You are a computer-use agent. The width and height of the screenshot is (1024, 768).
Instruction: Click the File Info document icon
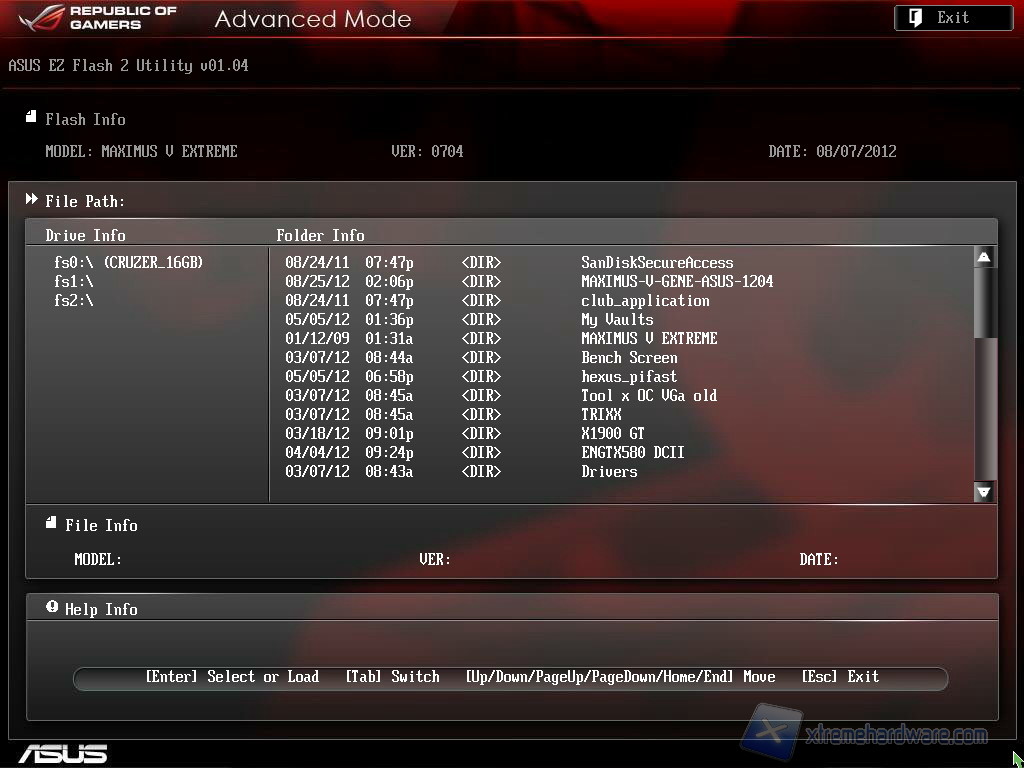tap(51, 524)
